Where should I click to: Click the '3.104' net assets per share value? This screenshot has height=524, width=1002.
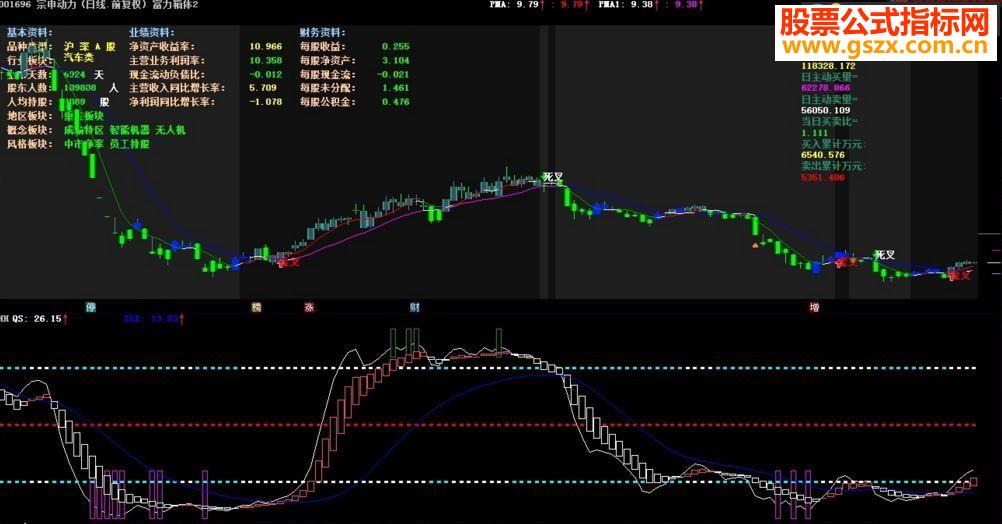(396, 60)
